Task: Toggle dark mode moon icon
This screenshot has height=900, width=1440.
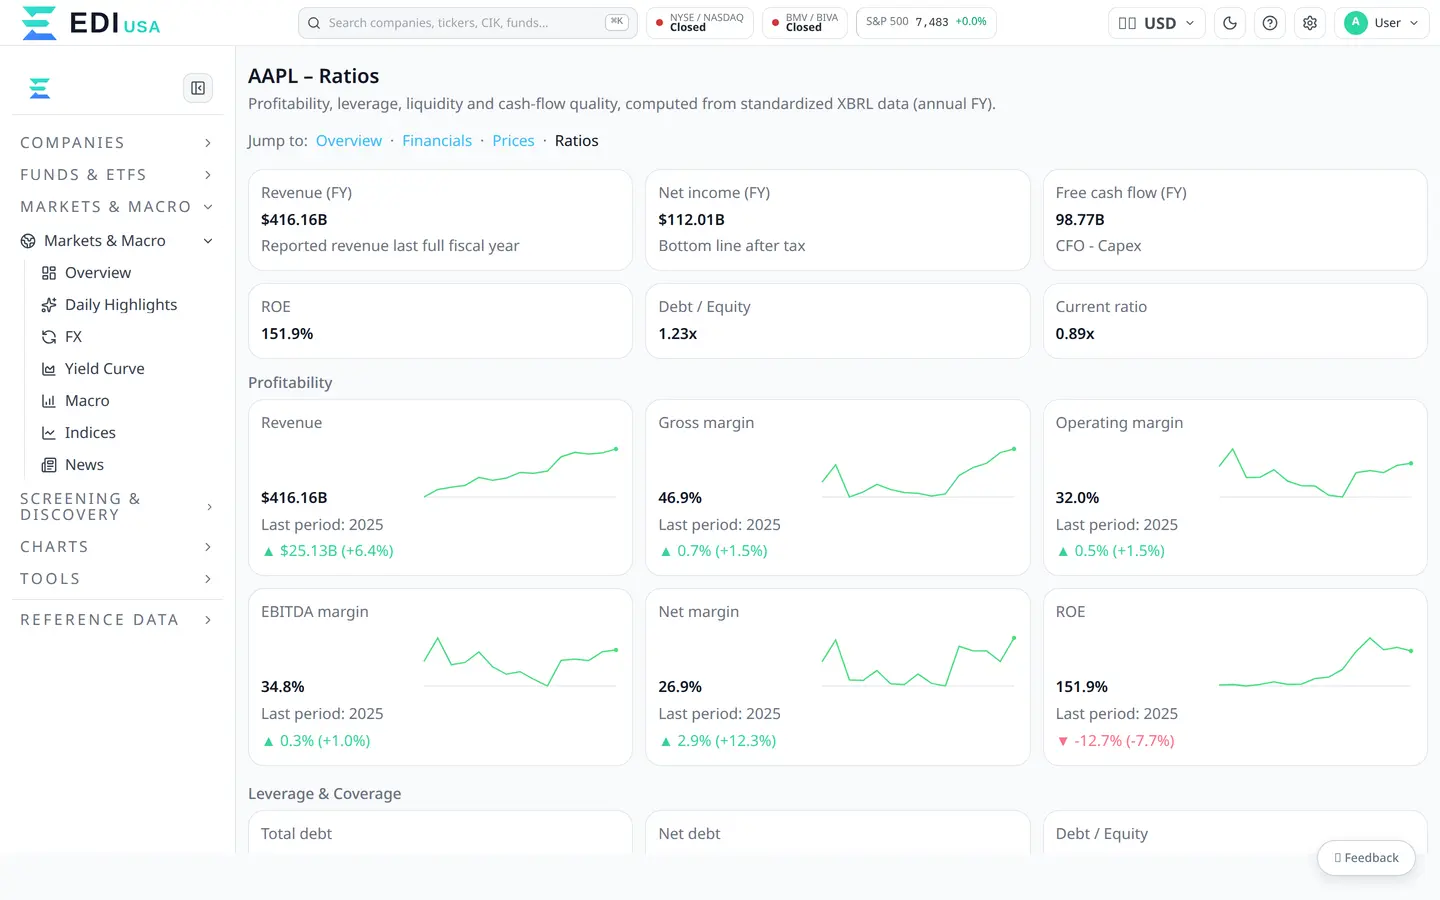Action: coord(1230,23)
